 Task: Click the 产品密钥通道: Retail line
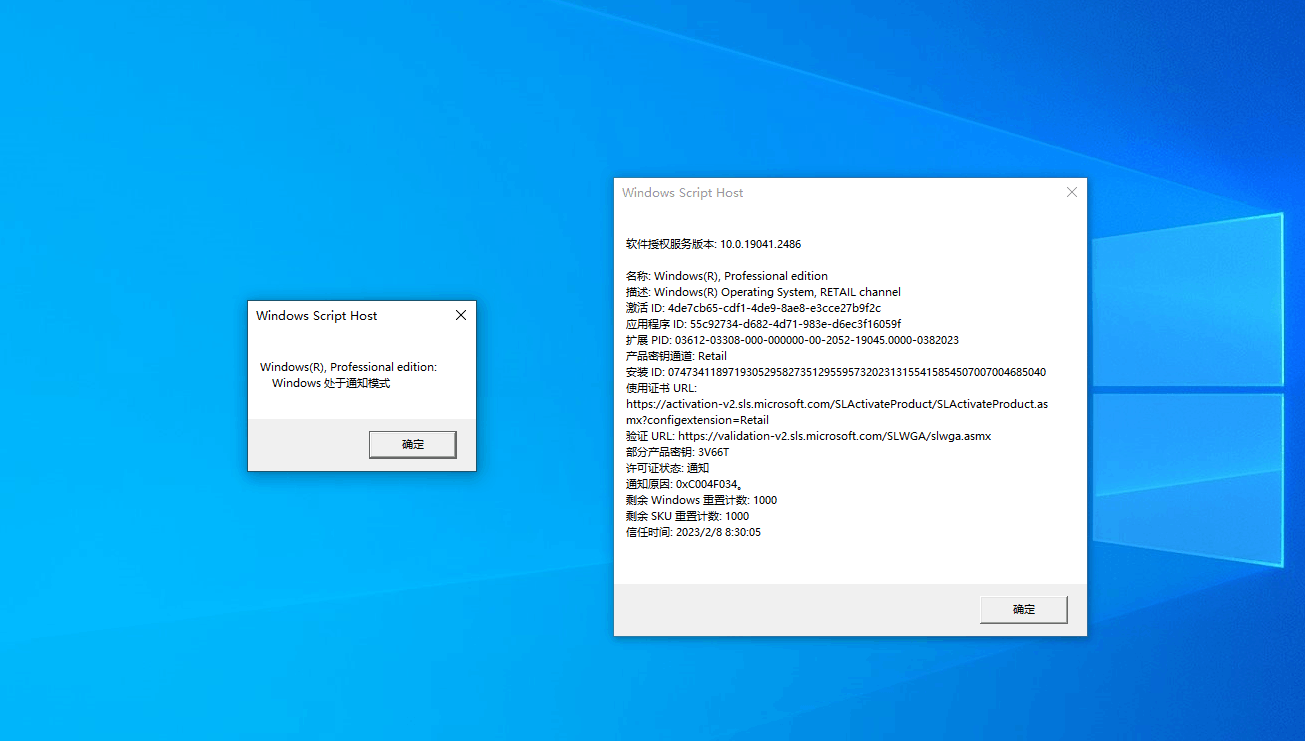coord(676,356)
